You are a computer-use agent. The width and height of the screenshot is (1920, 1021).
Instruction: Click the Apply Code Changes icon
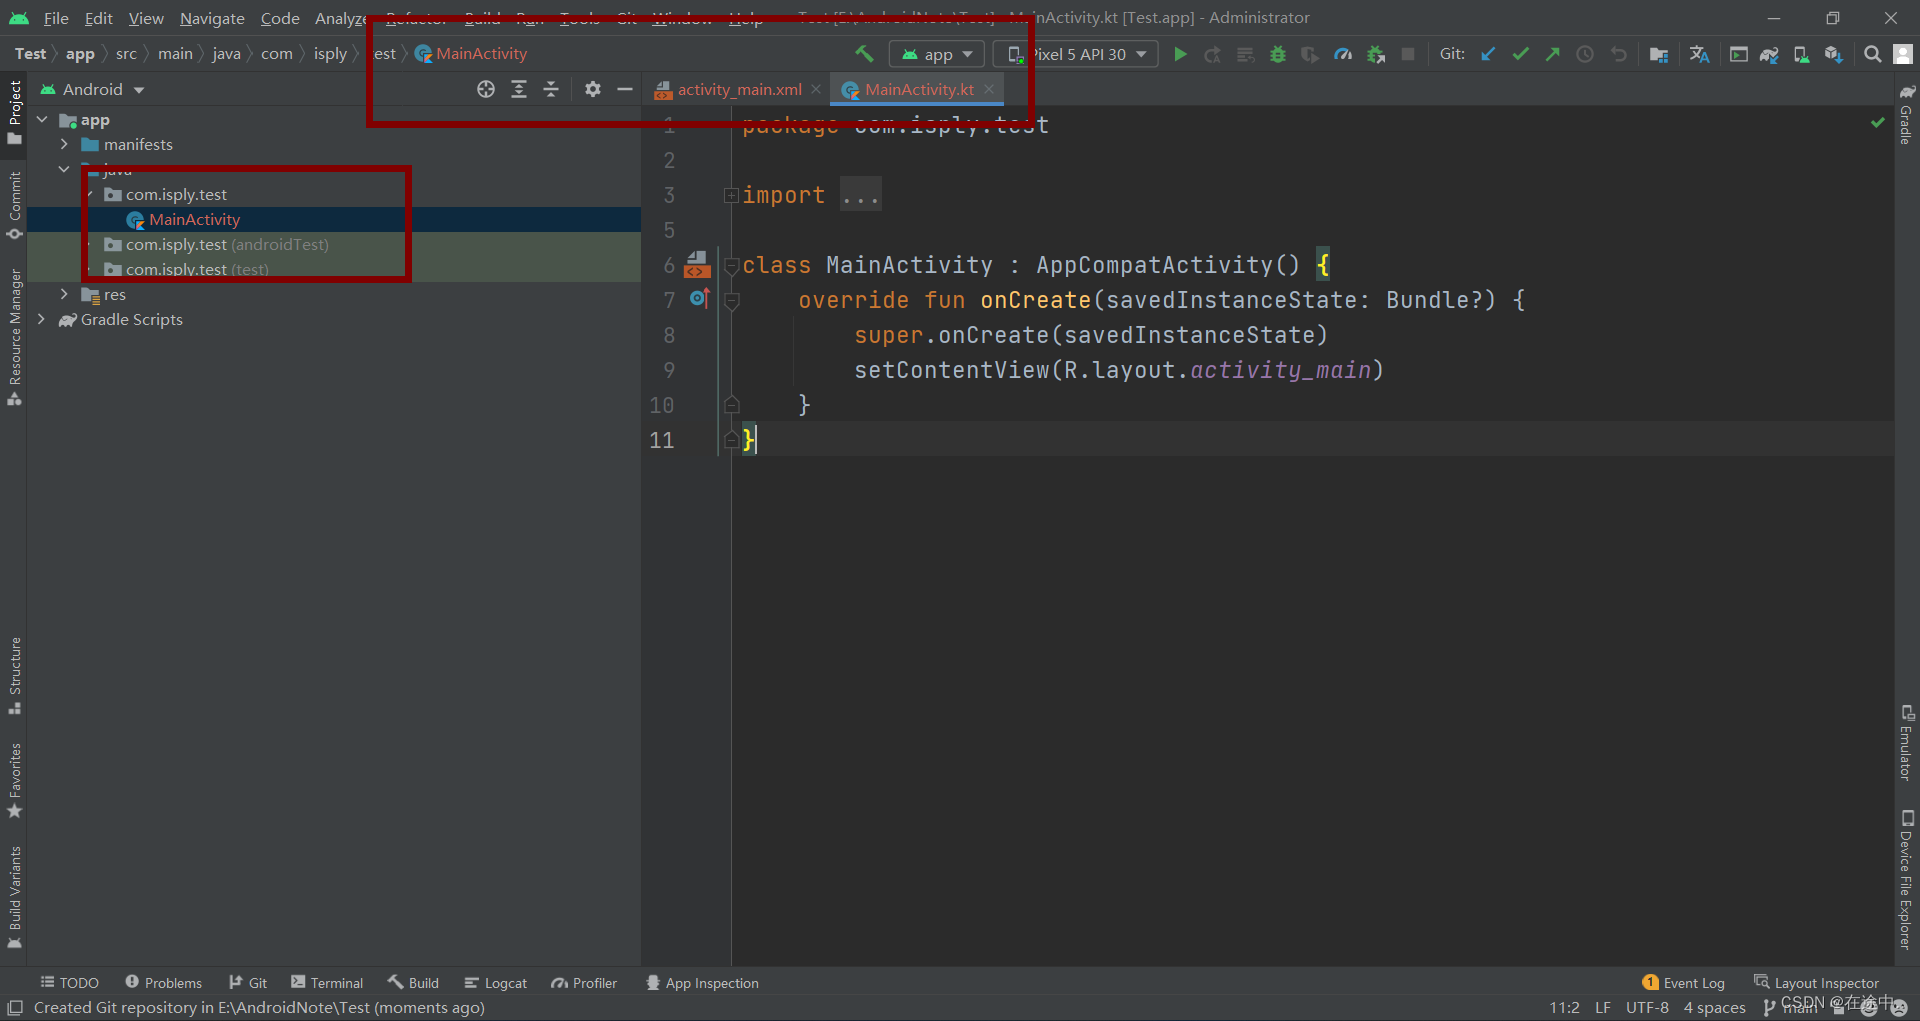1245,54
